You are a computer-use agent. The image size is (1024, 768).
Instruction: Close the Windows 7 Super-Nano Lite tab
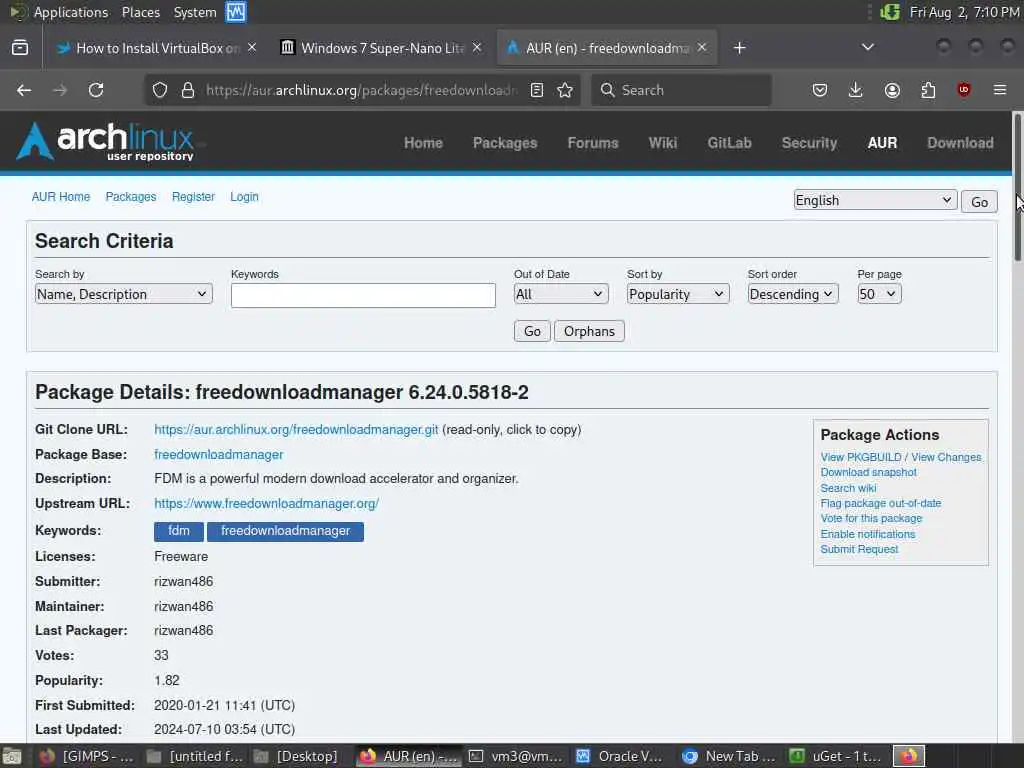477,48
